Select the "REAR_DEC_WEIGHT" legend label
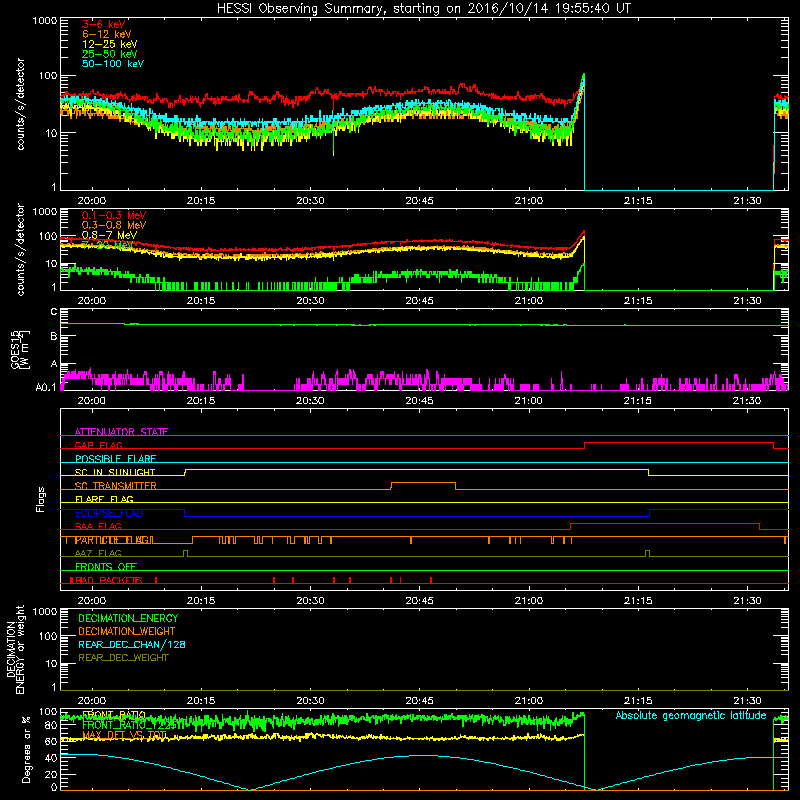This screenshot has height=800, width=800. coord(123,658)
